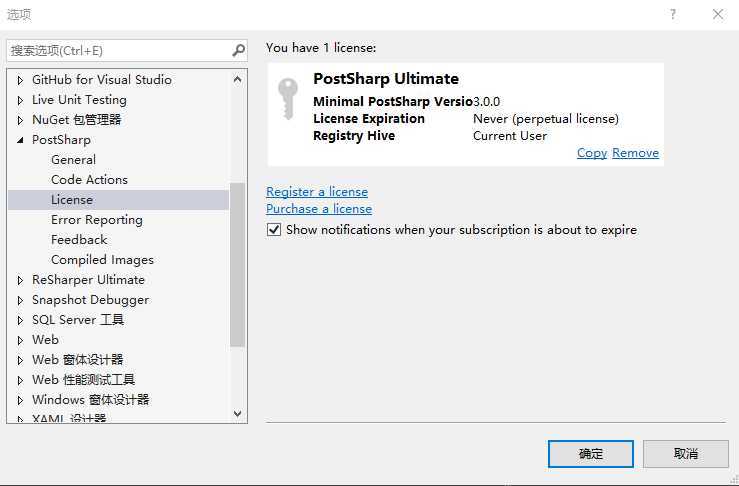Click 'Current User' registry hive value
This screenshot has width=739, height=486.
(510, 136)
